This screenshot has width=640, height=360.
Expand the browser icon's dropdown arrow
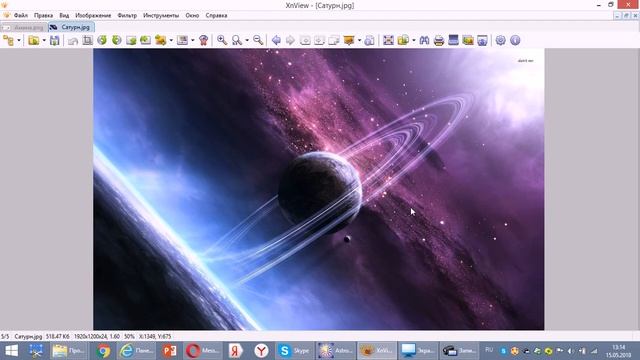pos(18,40)
